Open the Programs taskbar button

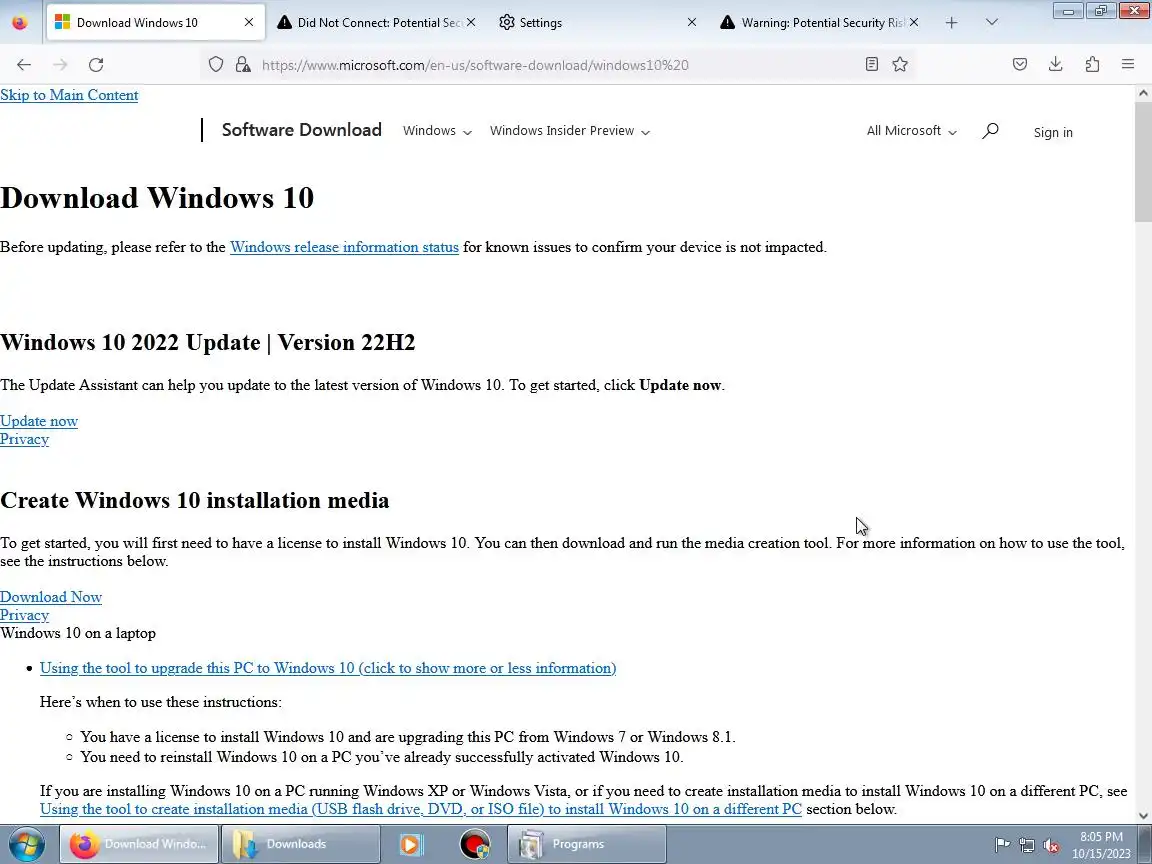point(586,844)
